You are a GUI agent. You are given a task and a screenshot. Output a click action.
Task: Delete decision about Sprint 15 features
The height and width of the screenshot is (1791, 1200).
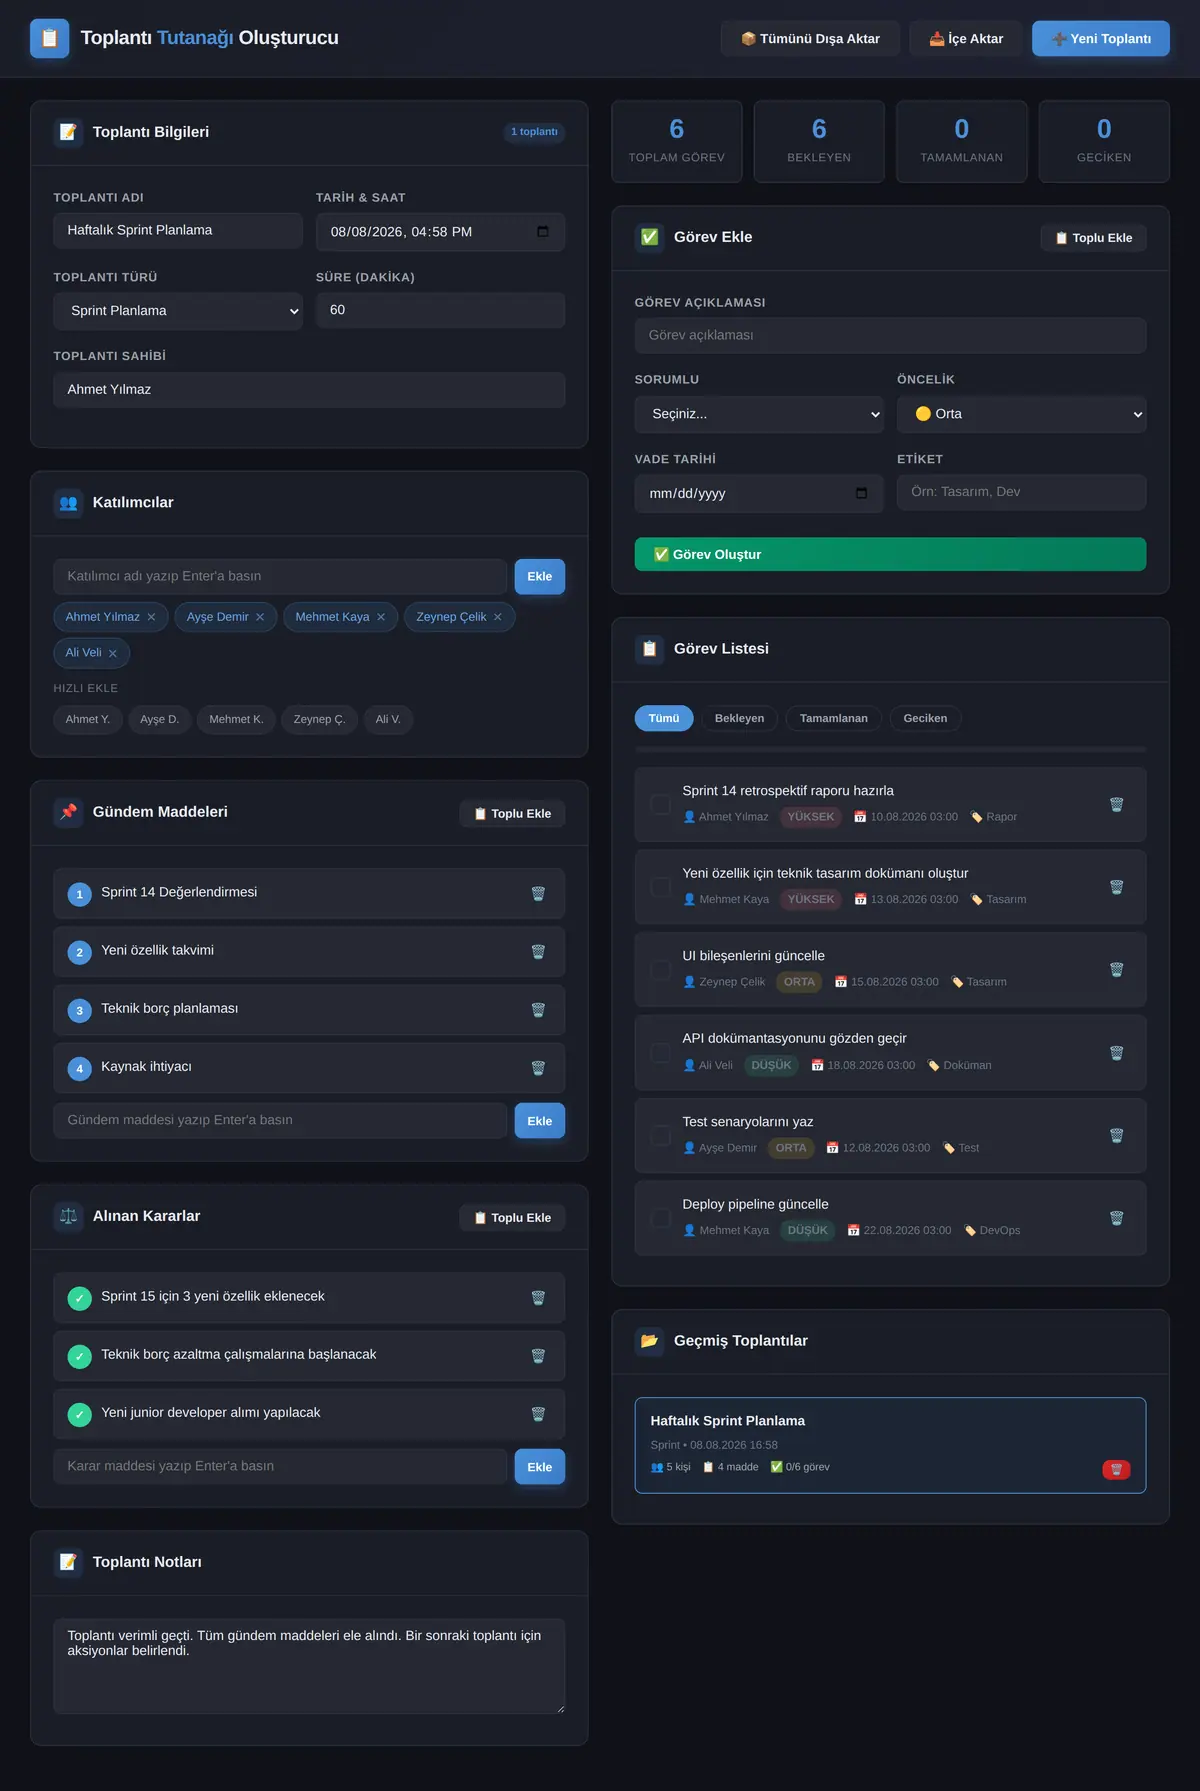click(x=538, y=1297)
